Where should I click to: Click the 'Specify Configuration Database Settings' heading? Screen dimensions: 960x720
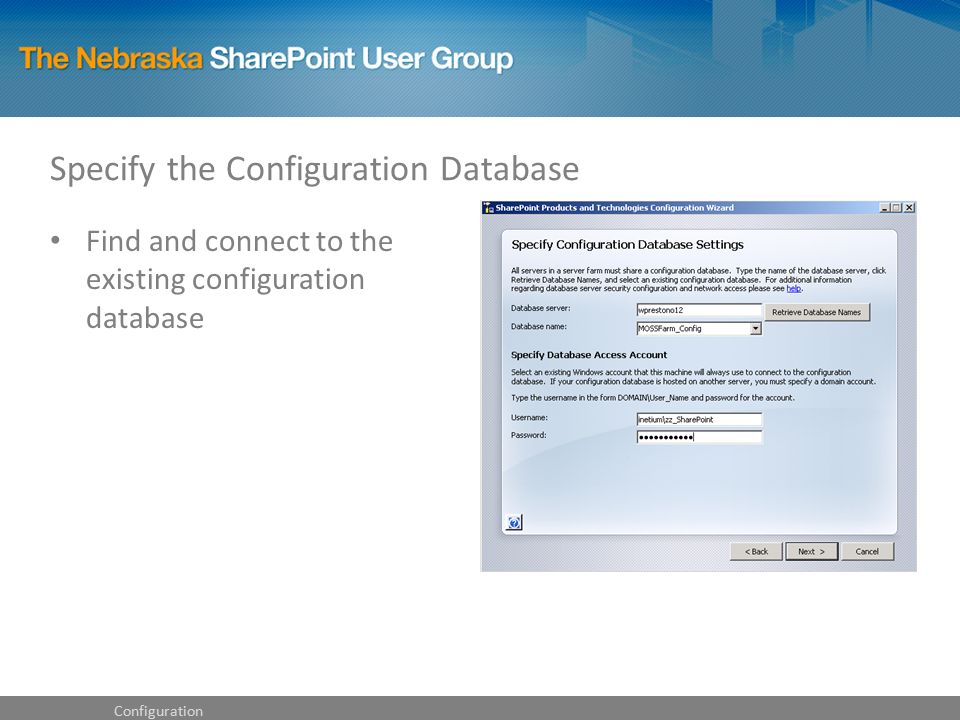pos(628,245)
